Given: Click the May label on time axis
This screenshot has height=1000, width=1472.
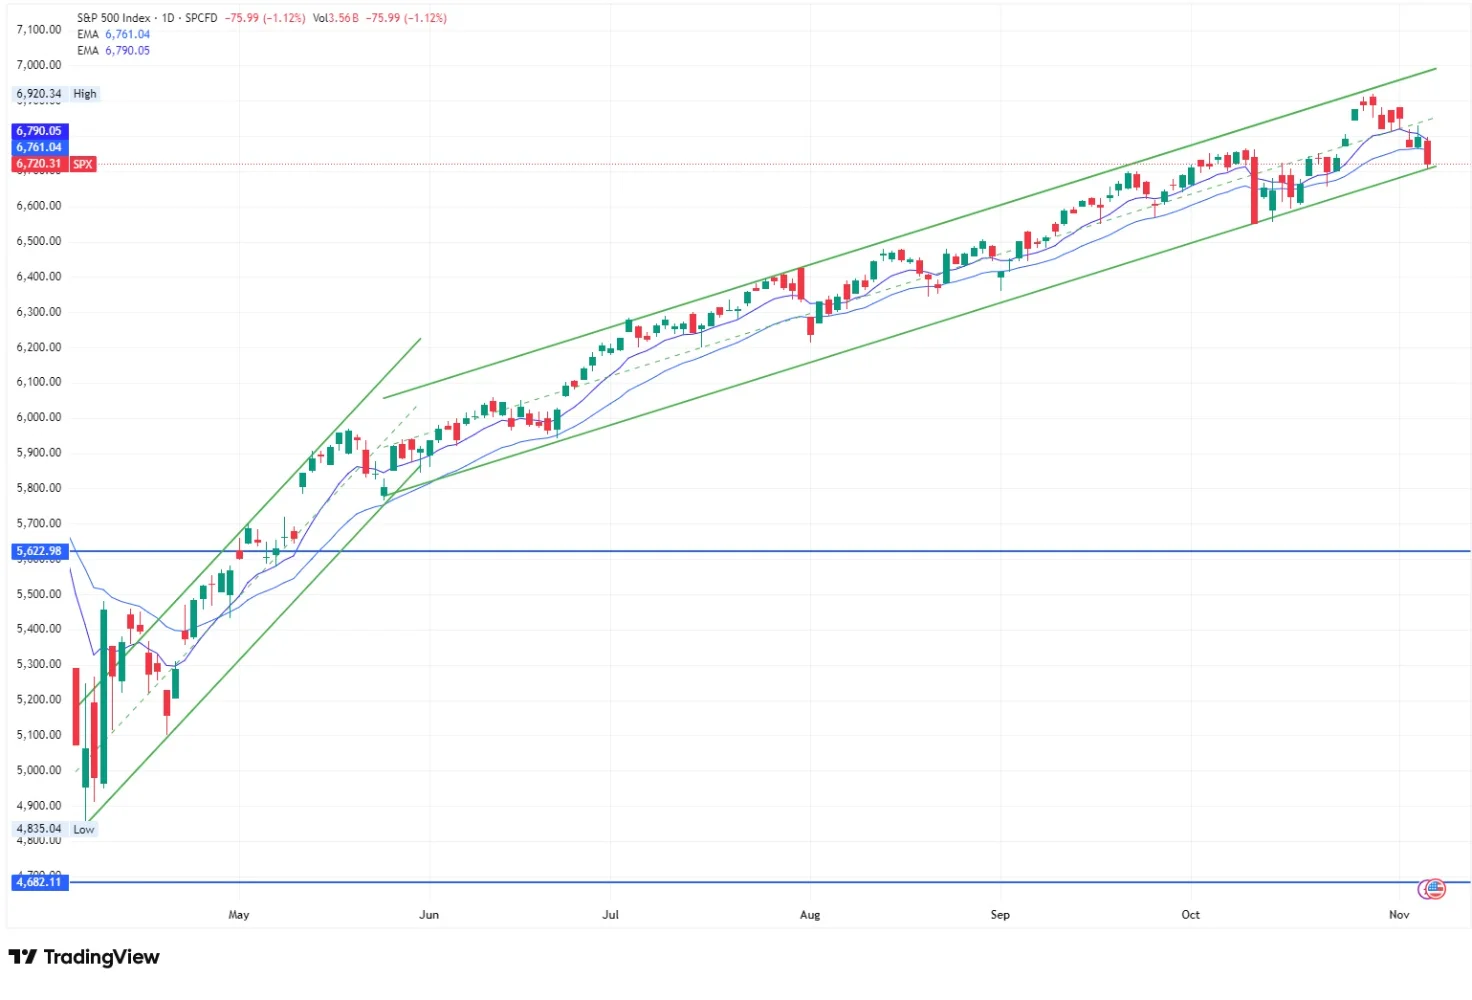Looking at the screenshot, I should (x=238, y=915).
